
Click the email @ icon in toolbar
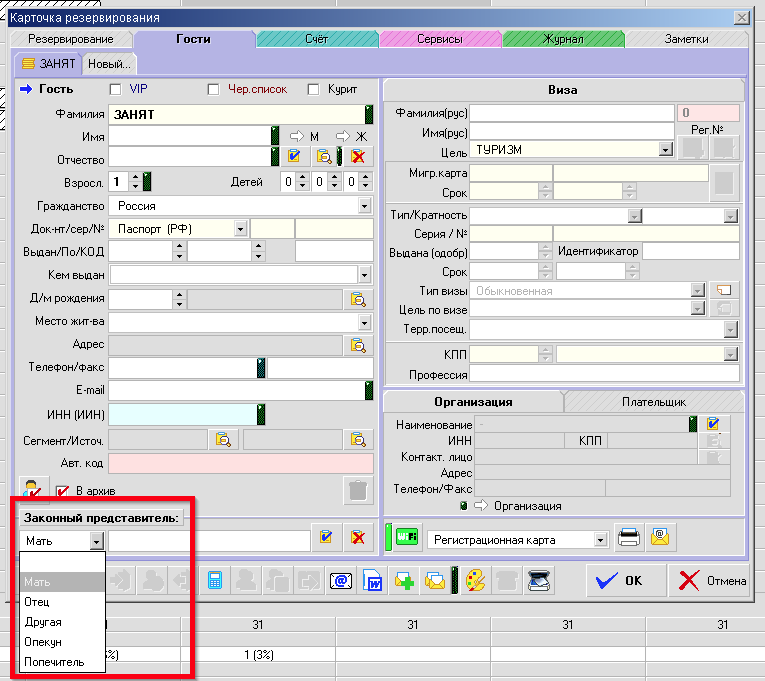click(x=341, y=580)
